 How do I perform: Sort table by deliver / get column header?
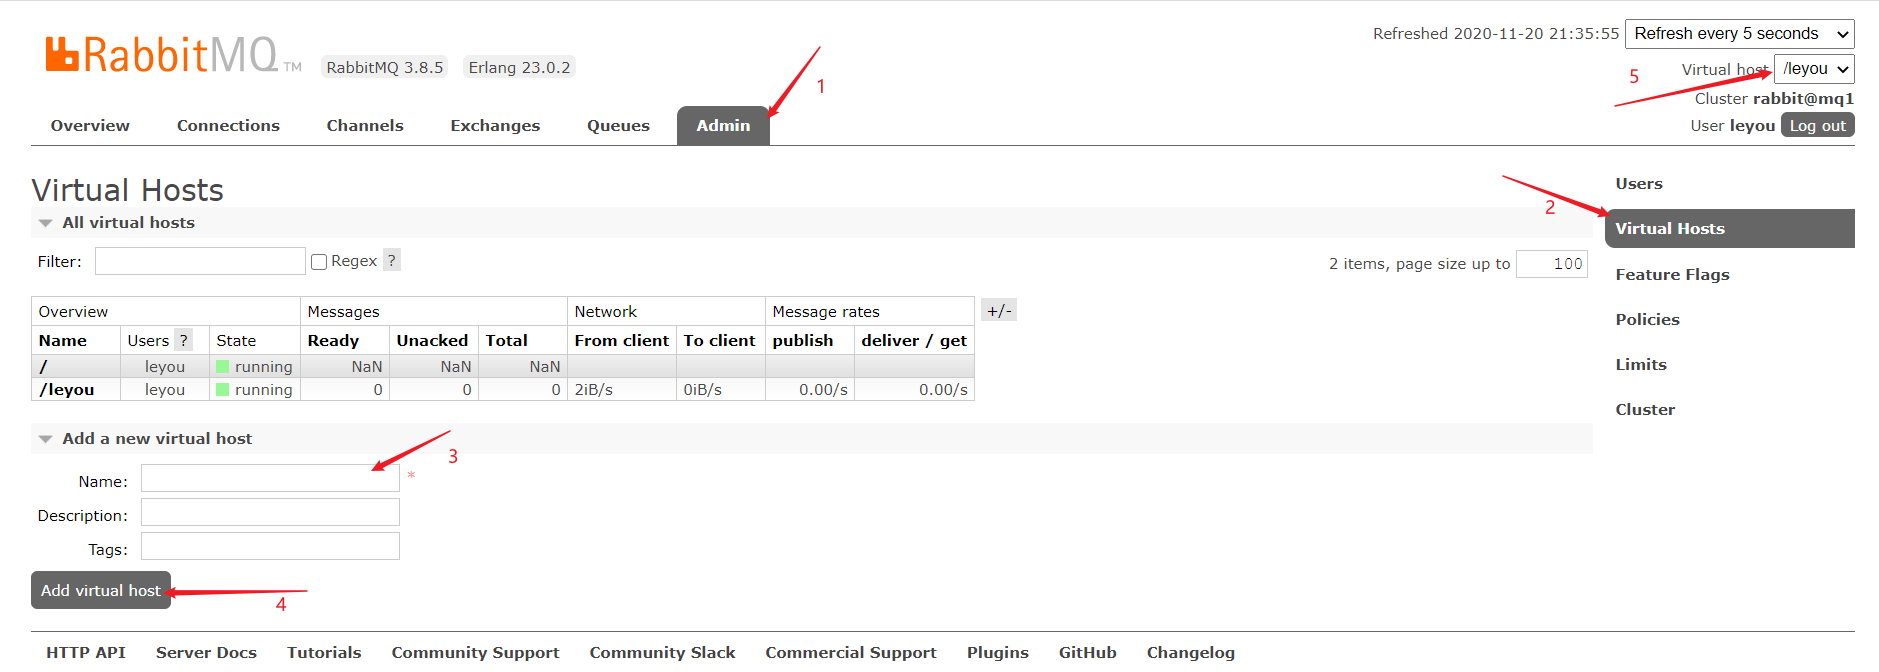(x=914, y=340)
